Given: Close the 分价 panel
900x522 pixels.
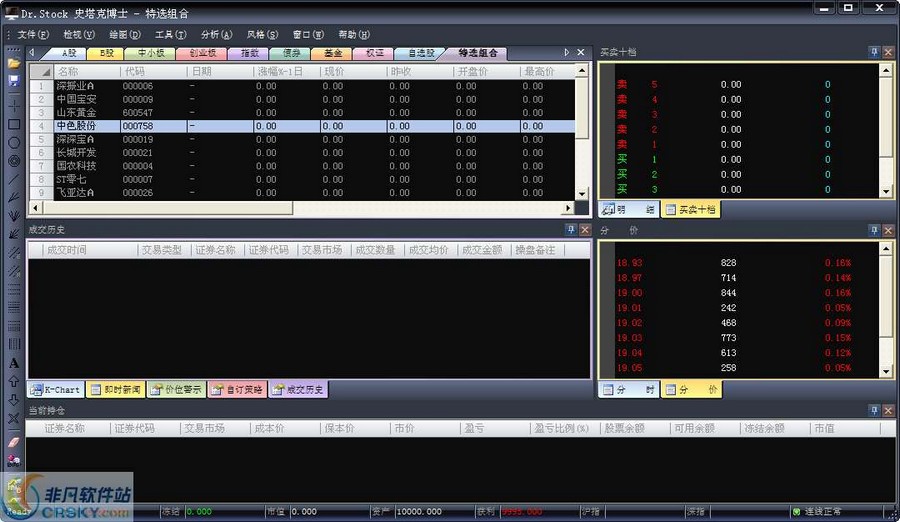Looking at the screenshot, I should pos(888,230).
